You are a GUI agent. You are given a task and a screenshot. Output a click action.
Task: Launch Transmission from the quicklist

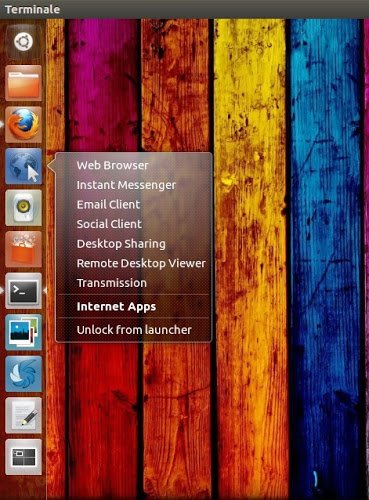[112, 283]
